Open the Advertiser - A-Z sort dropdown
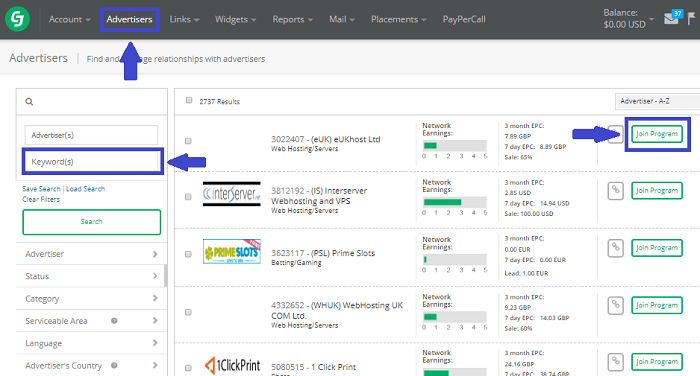The width and height of the screenshot is (700, 376). [657, 101]
